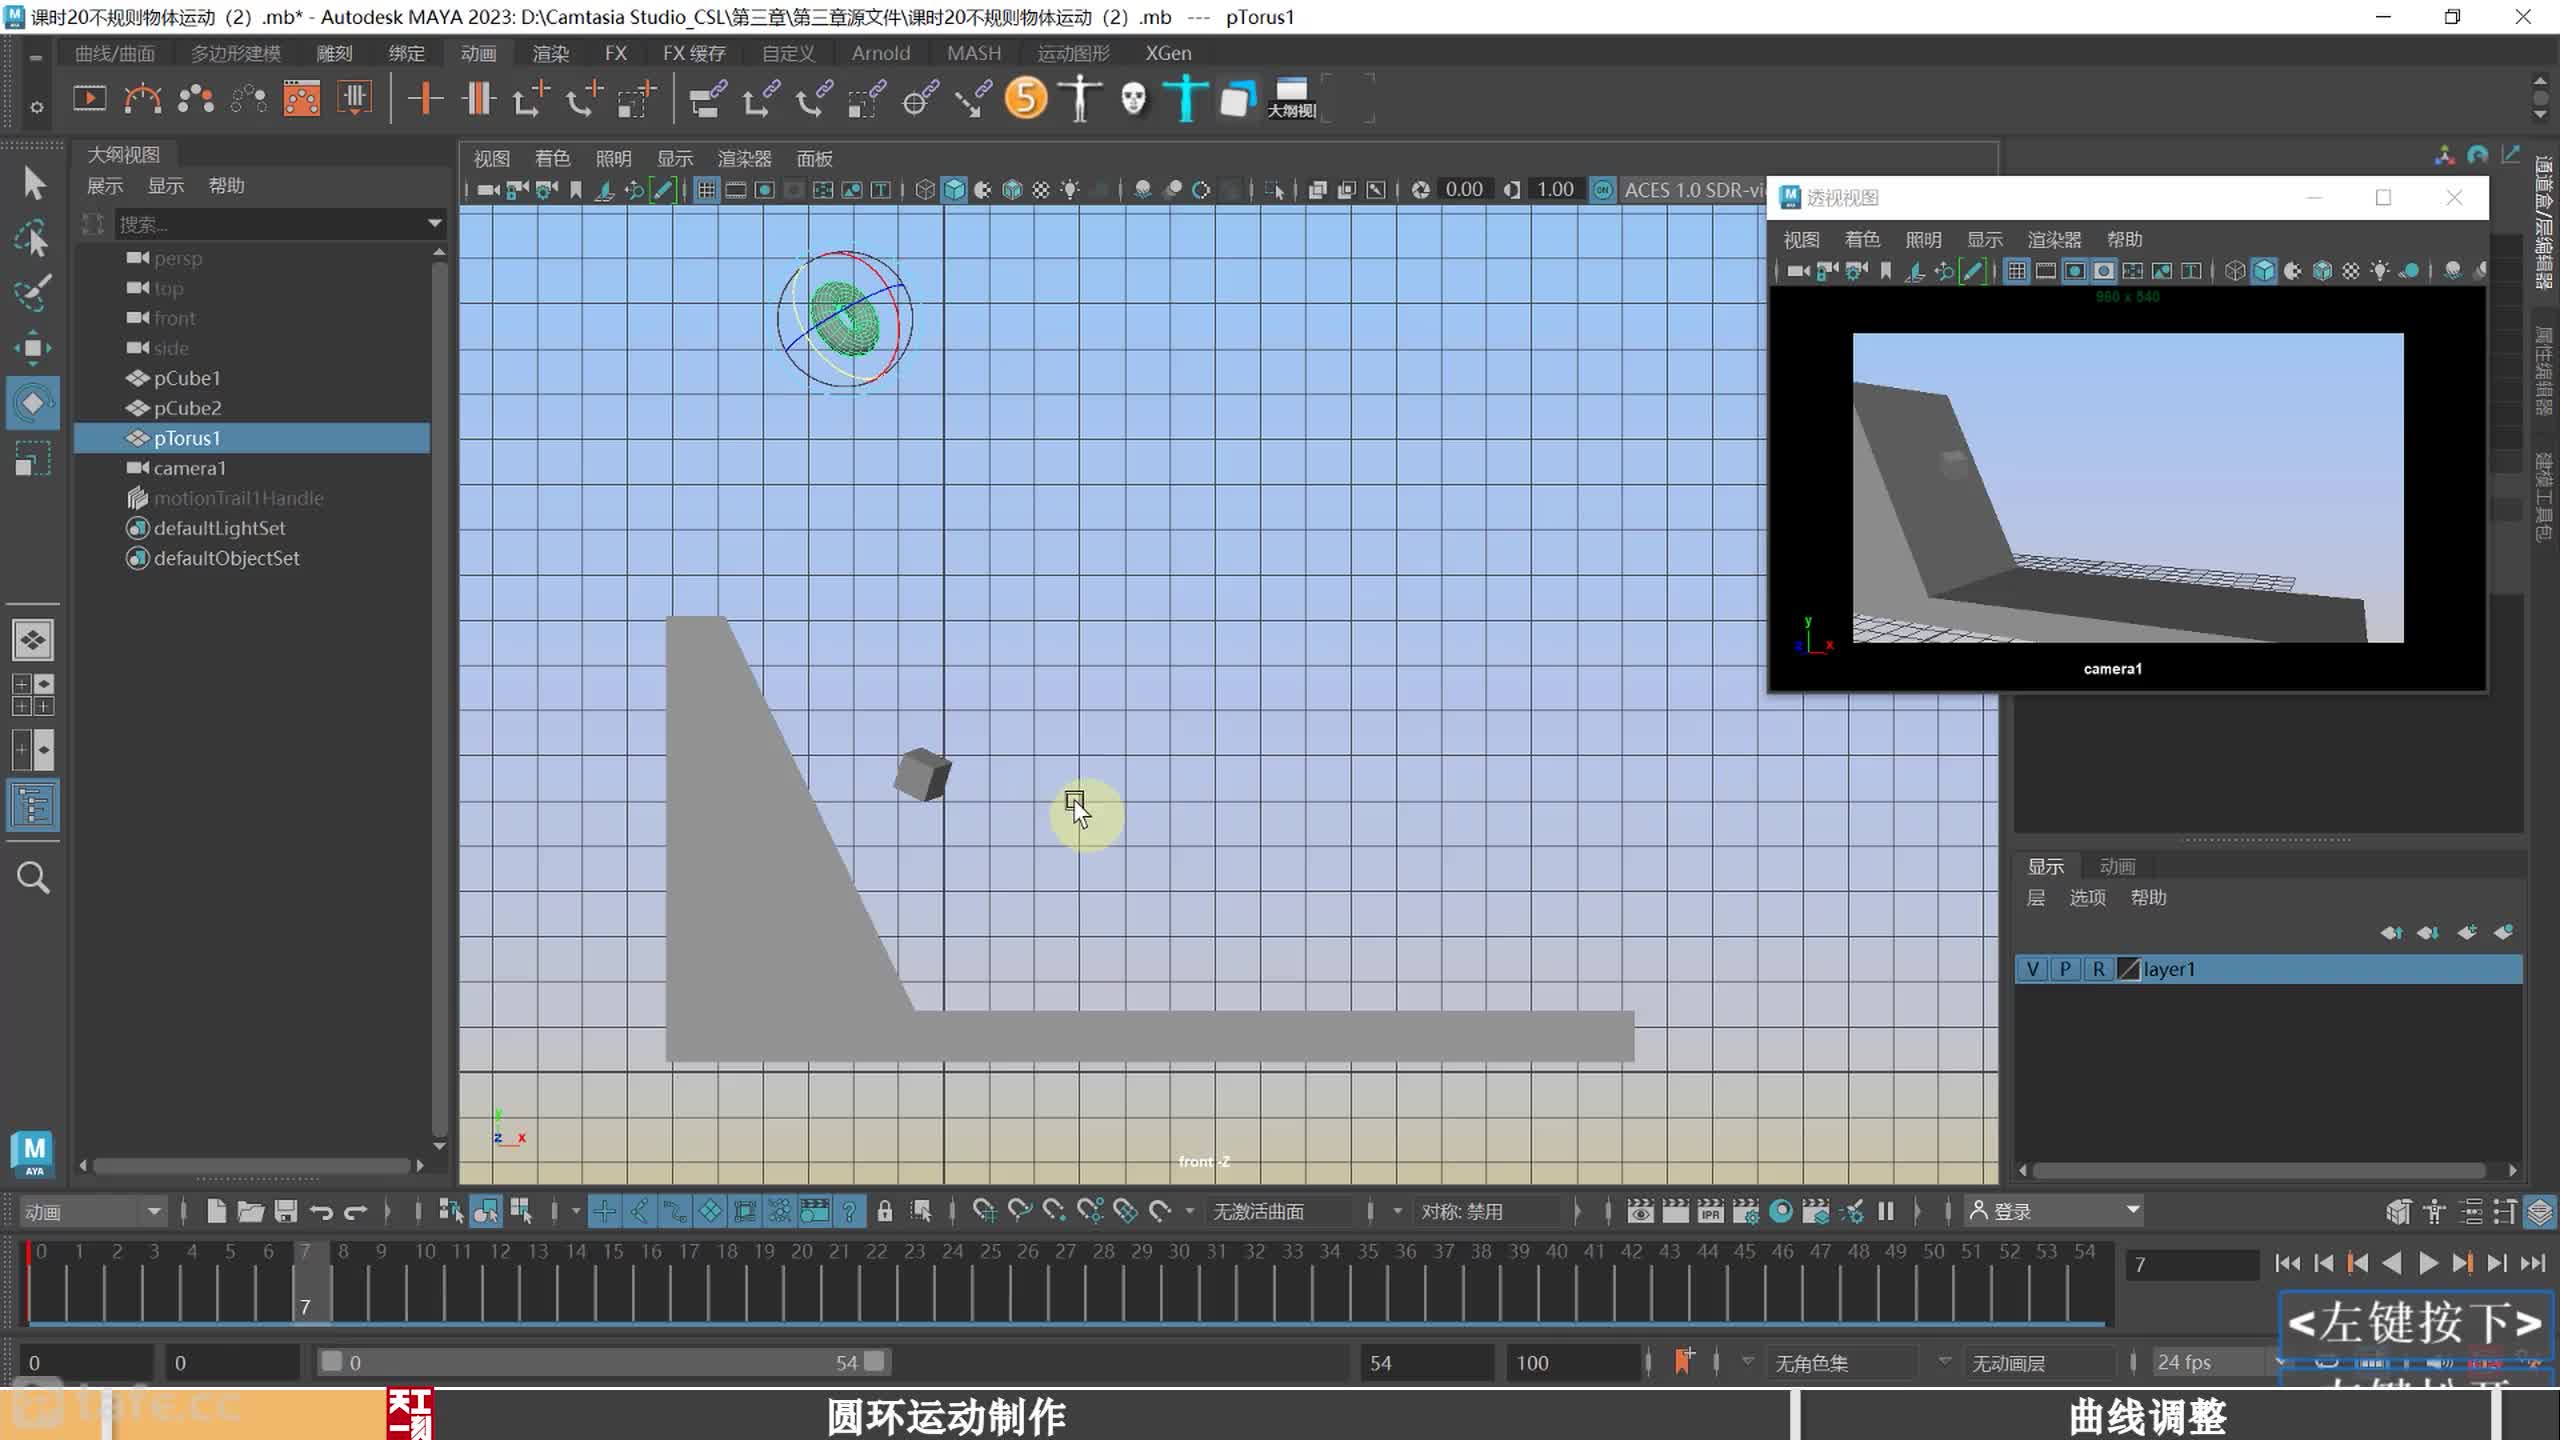Switch to the FX shelf tab
The image size is (2560, 1440).
click(x=616, y=53)
